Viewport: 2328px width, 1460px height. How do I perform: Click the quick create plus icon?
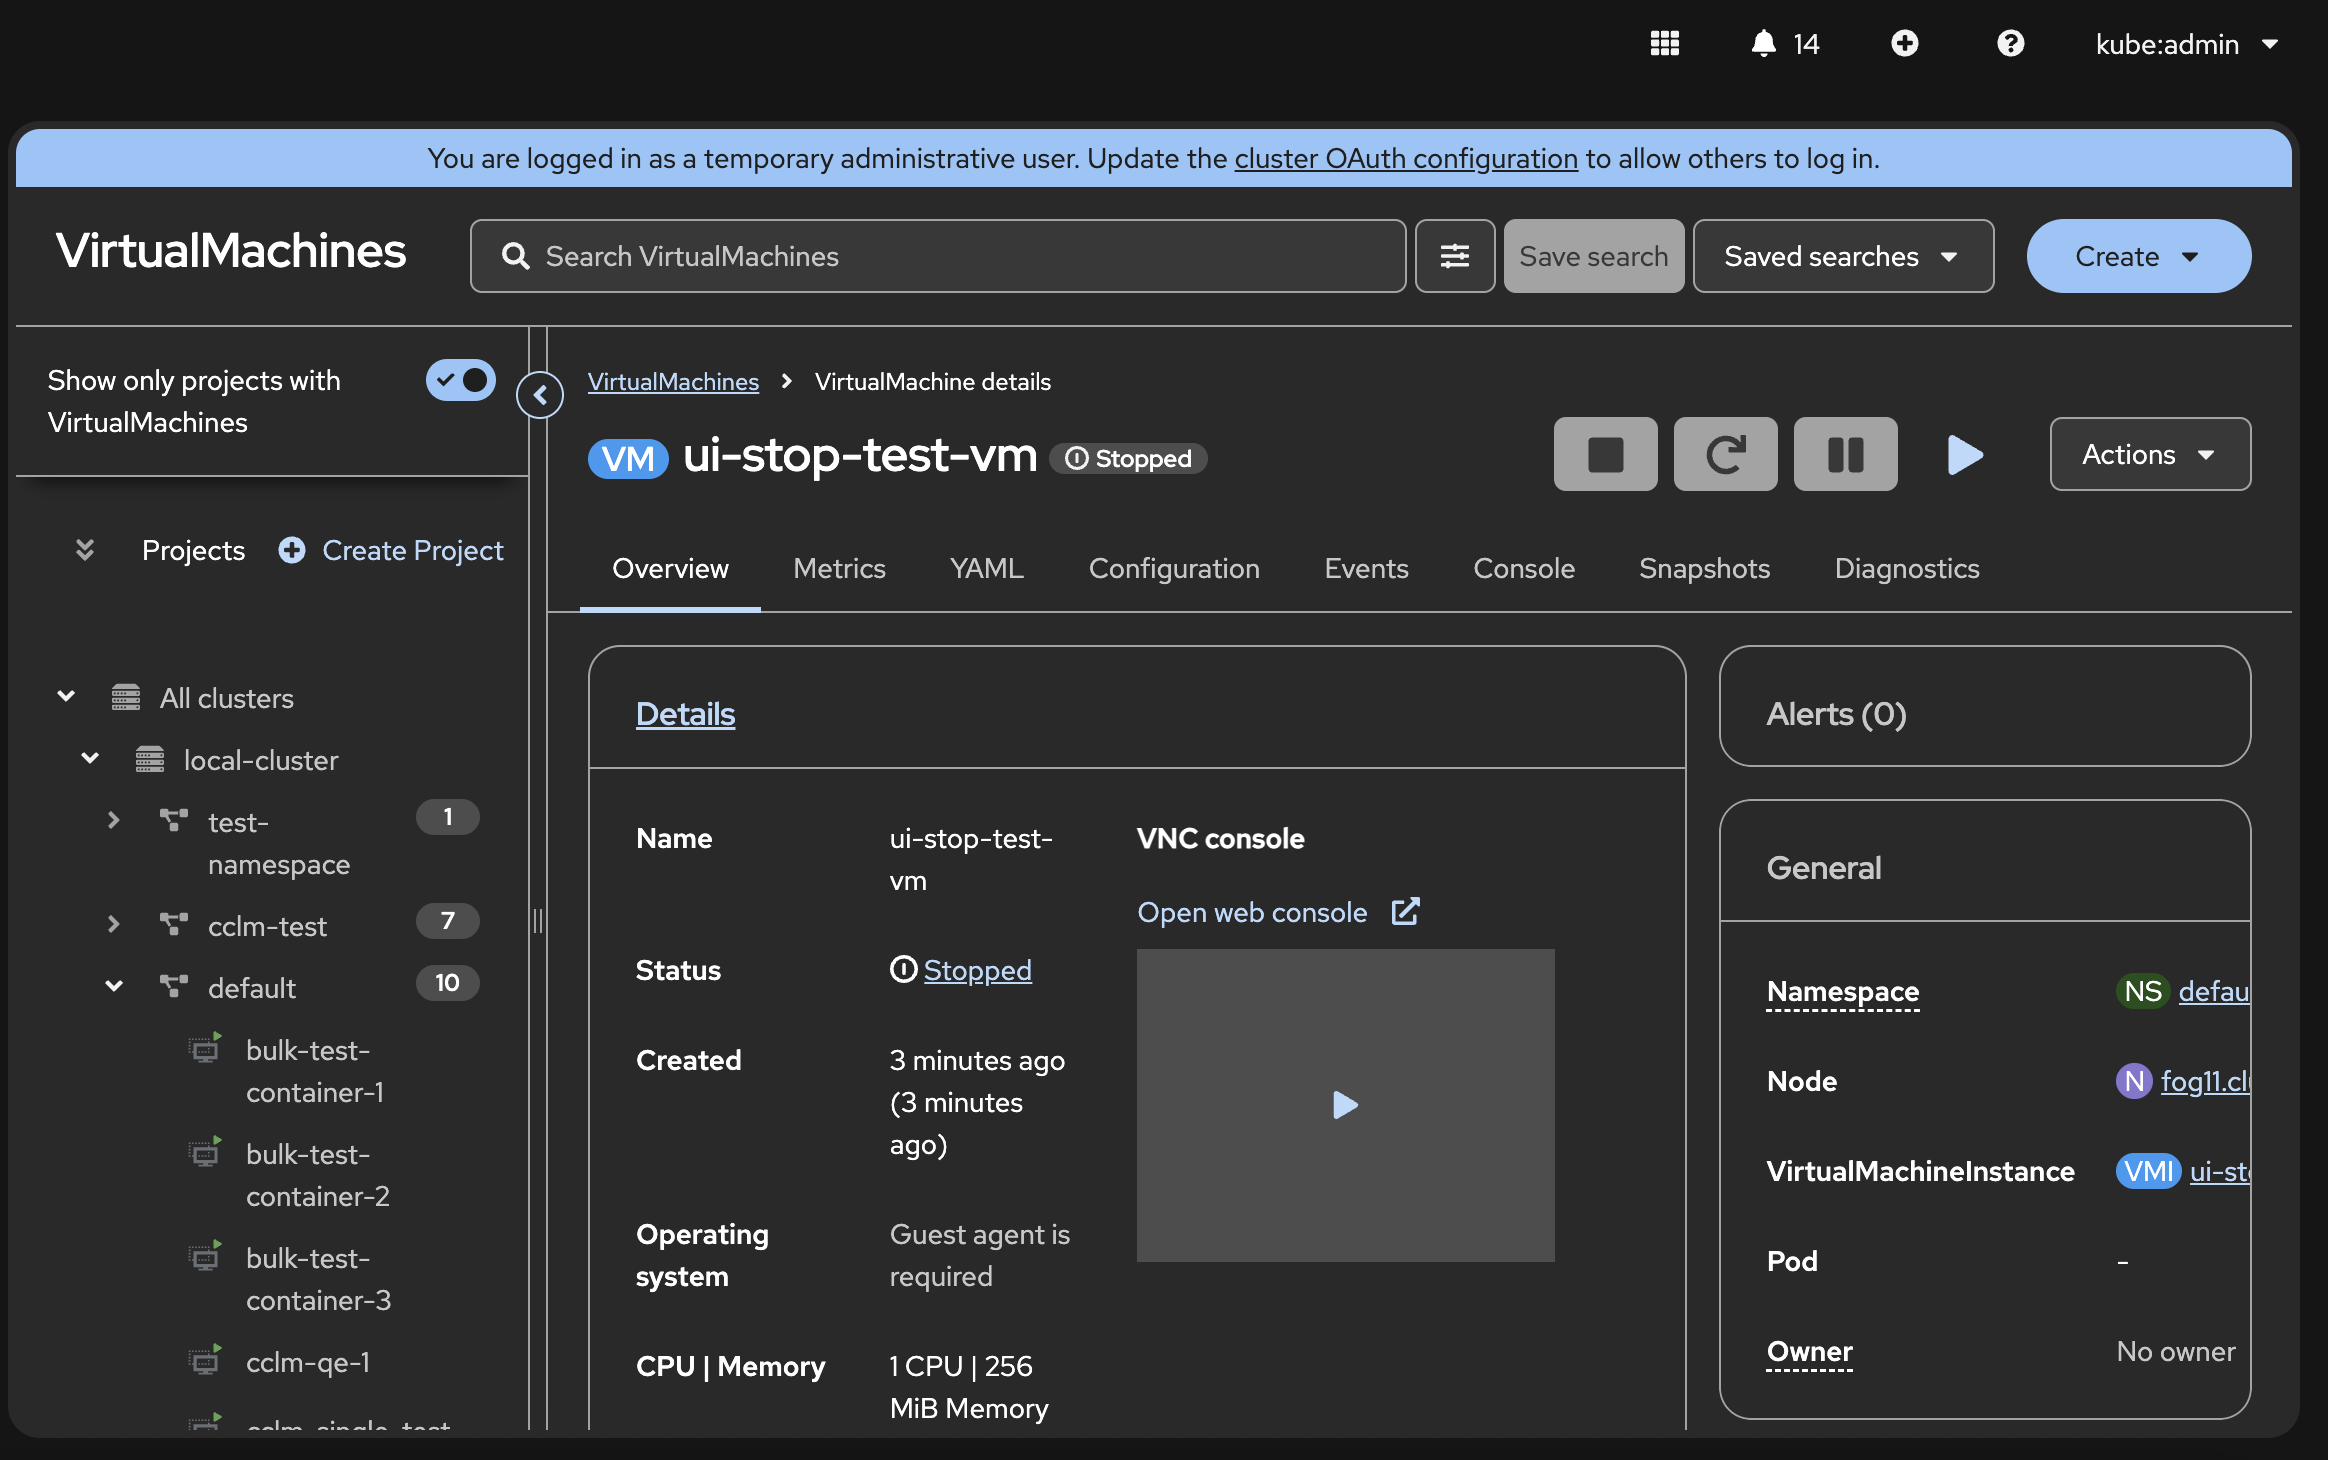click(x=1904, y=44)
